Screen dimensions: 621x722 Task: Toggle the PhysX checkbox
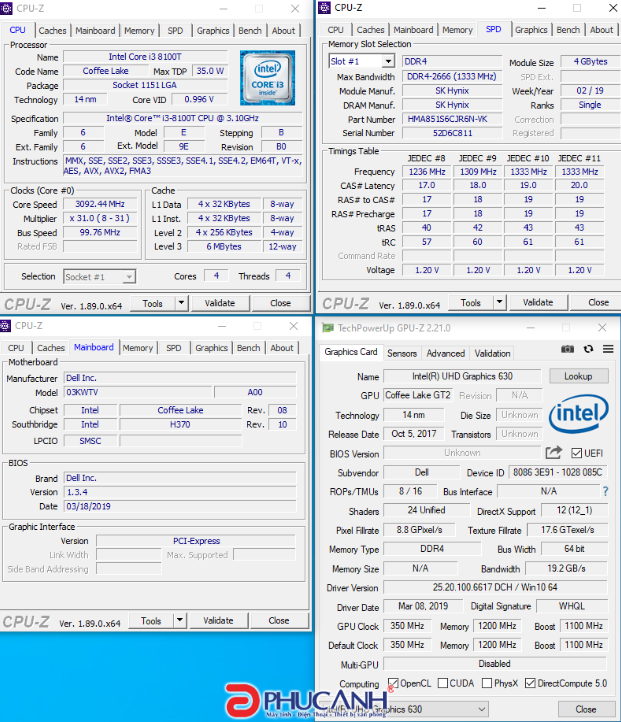(487, 683)
